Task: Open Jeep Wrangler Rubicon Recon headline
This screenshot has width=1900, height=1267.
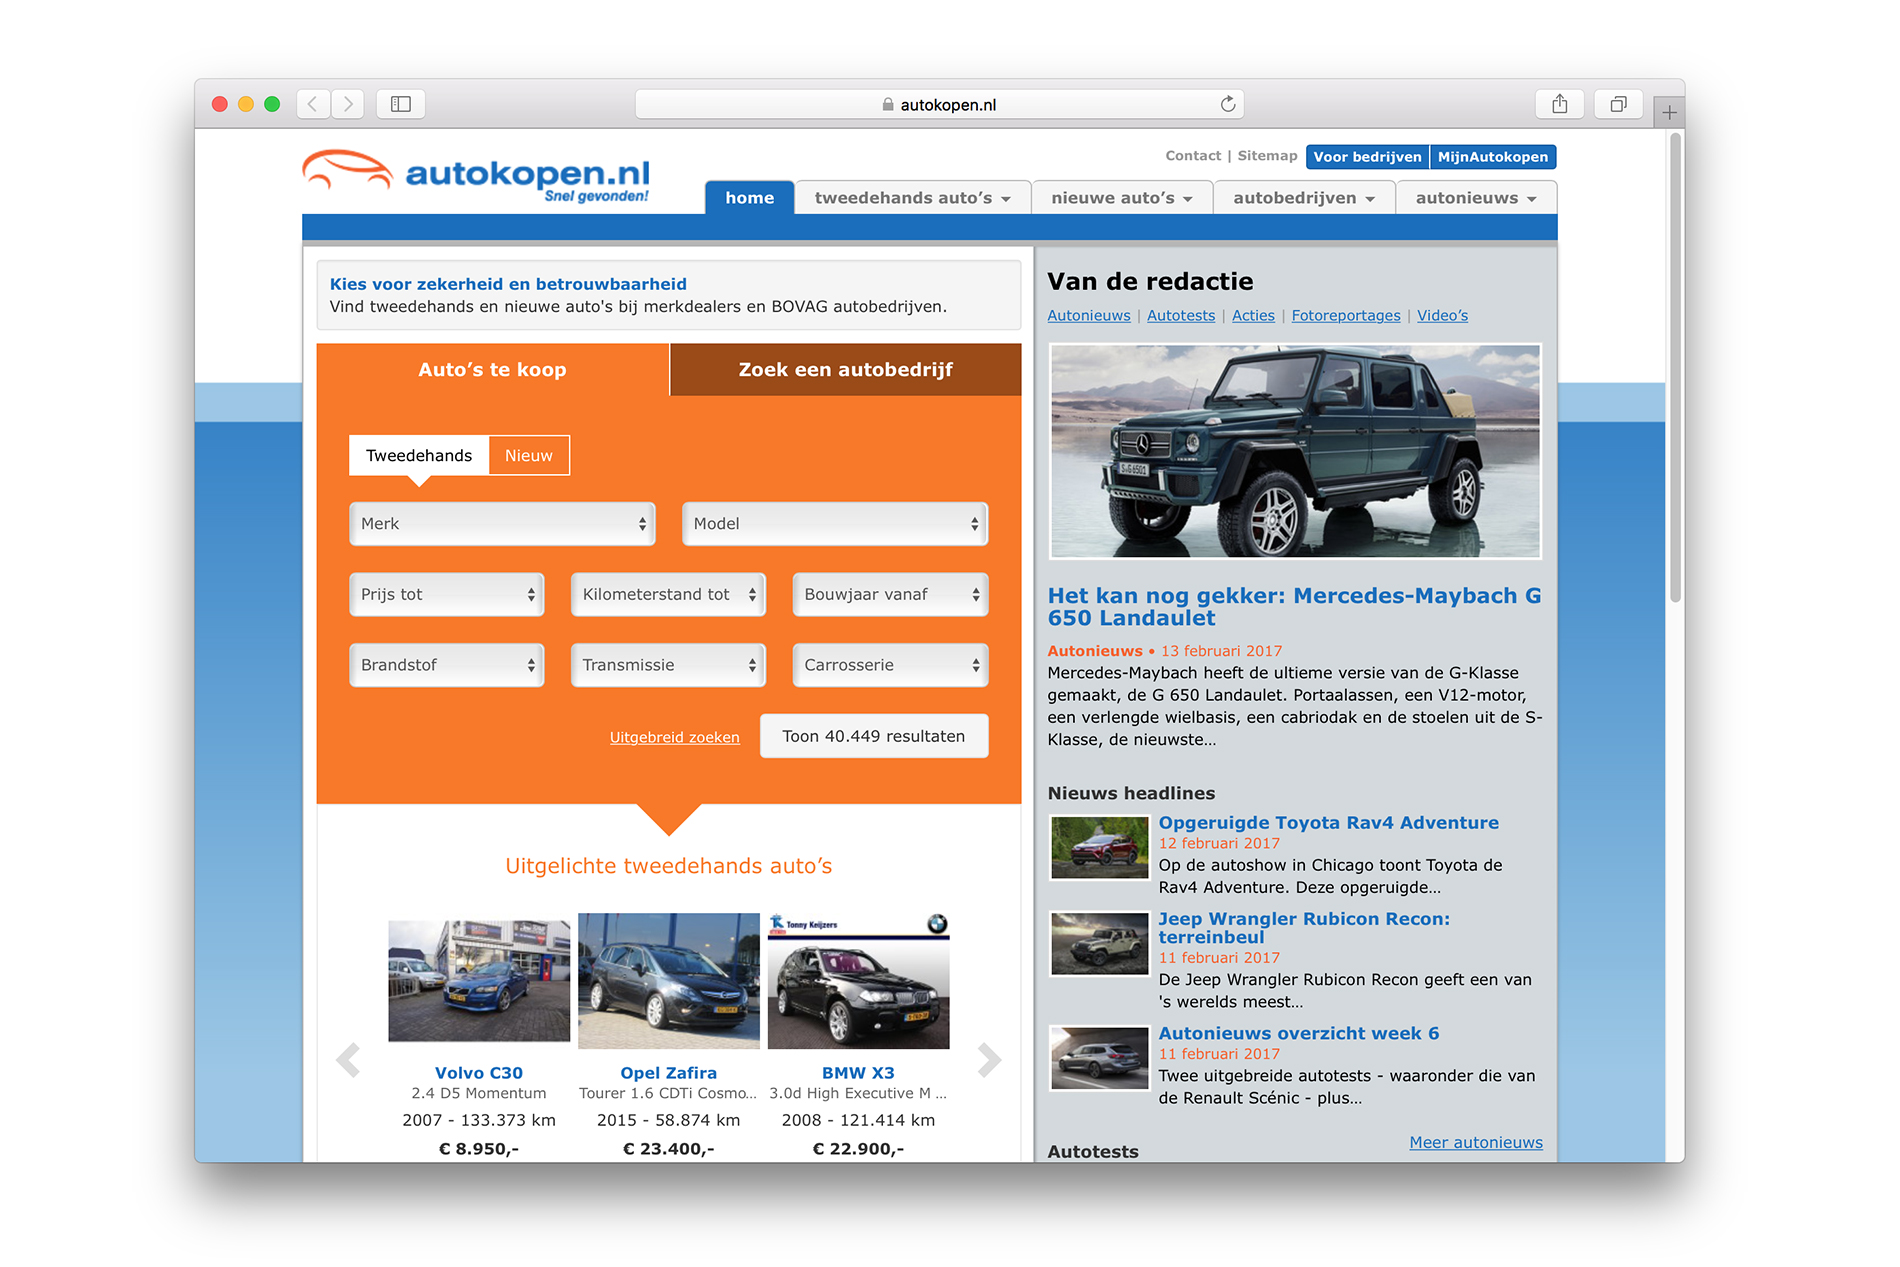Action: (1304, 928)
